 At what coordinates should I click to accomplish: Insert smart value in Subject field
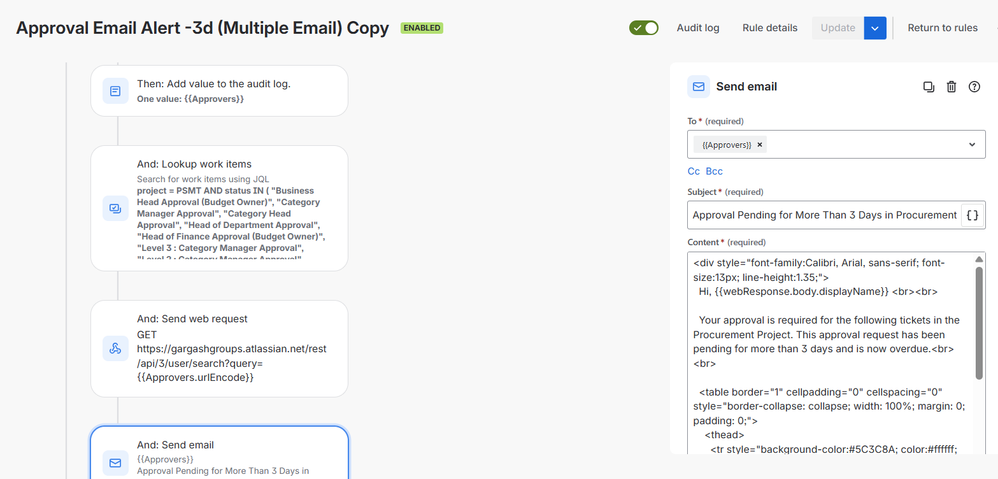coord(972,215)
